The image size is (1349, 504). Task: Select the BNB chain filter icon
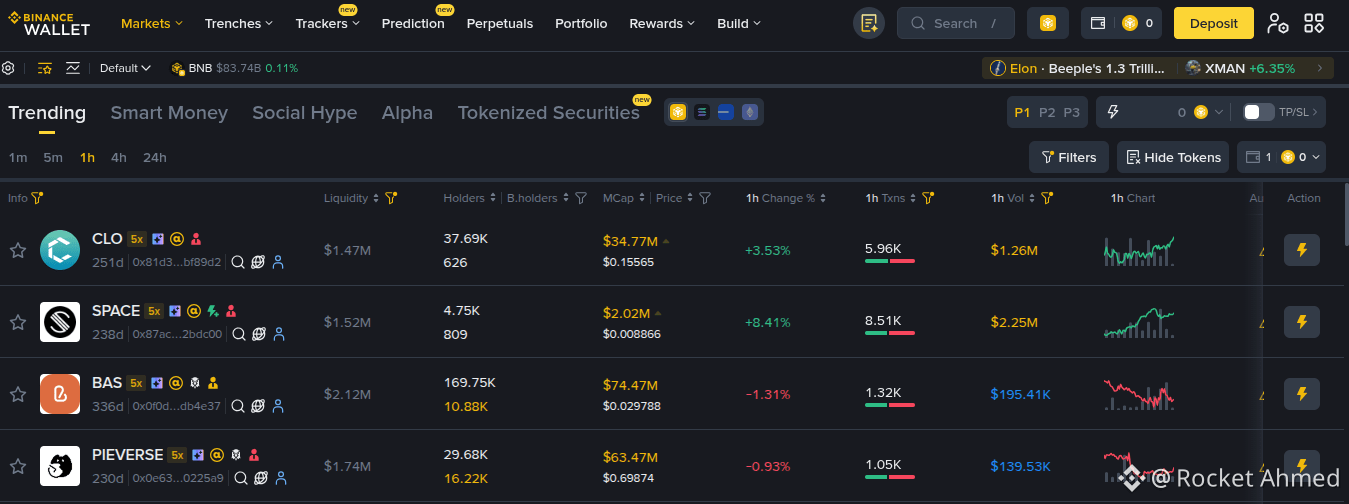tap(678, 112)
